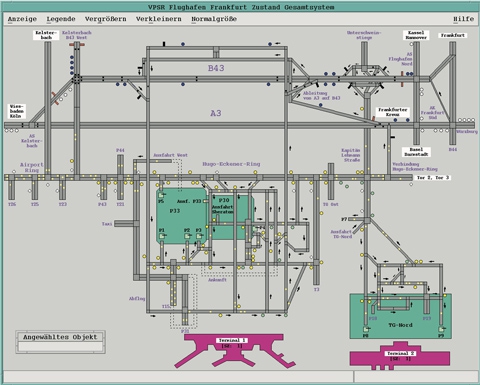Click the AS Flughafen Nord label
The image size is (480, 385).
pyautogui.click(x=400, y=59)
